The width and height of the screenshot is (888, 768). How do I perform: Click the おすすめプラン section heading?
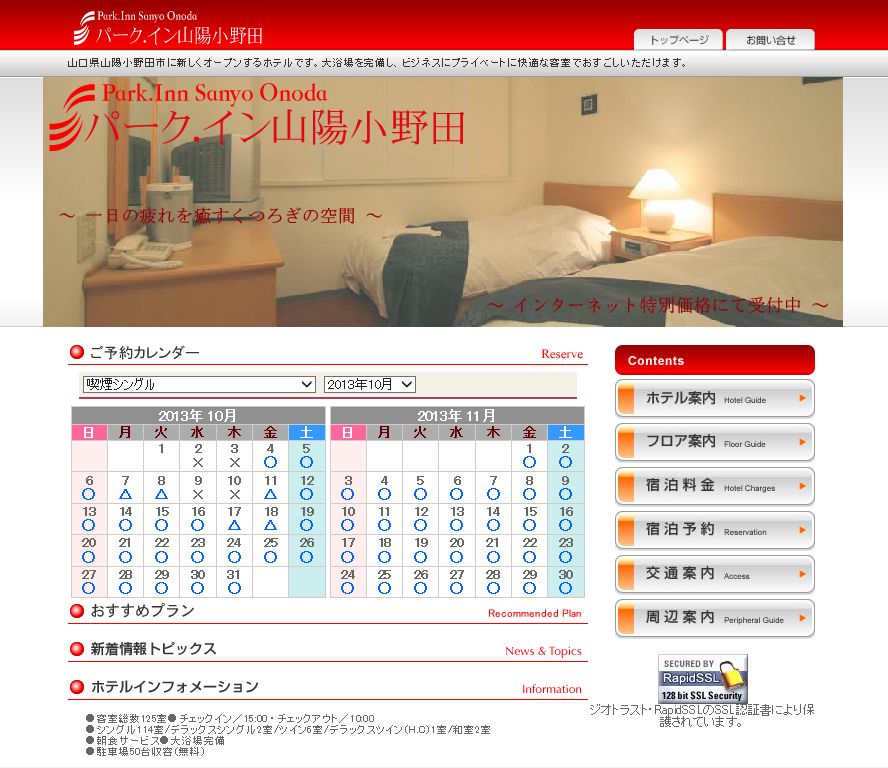click(x=142, y=611)
